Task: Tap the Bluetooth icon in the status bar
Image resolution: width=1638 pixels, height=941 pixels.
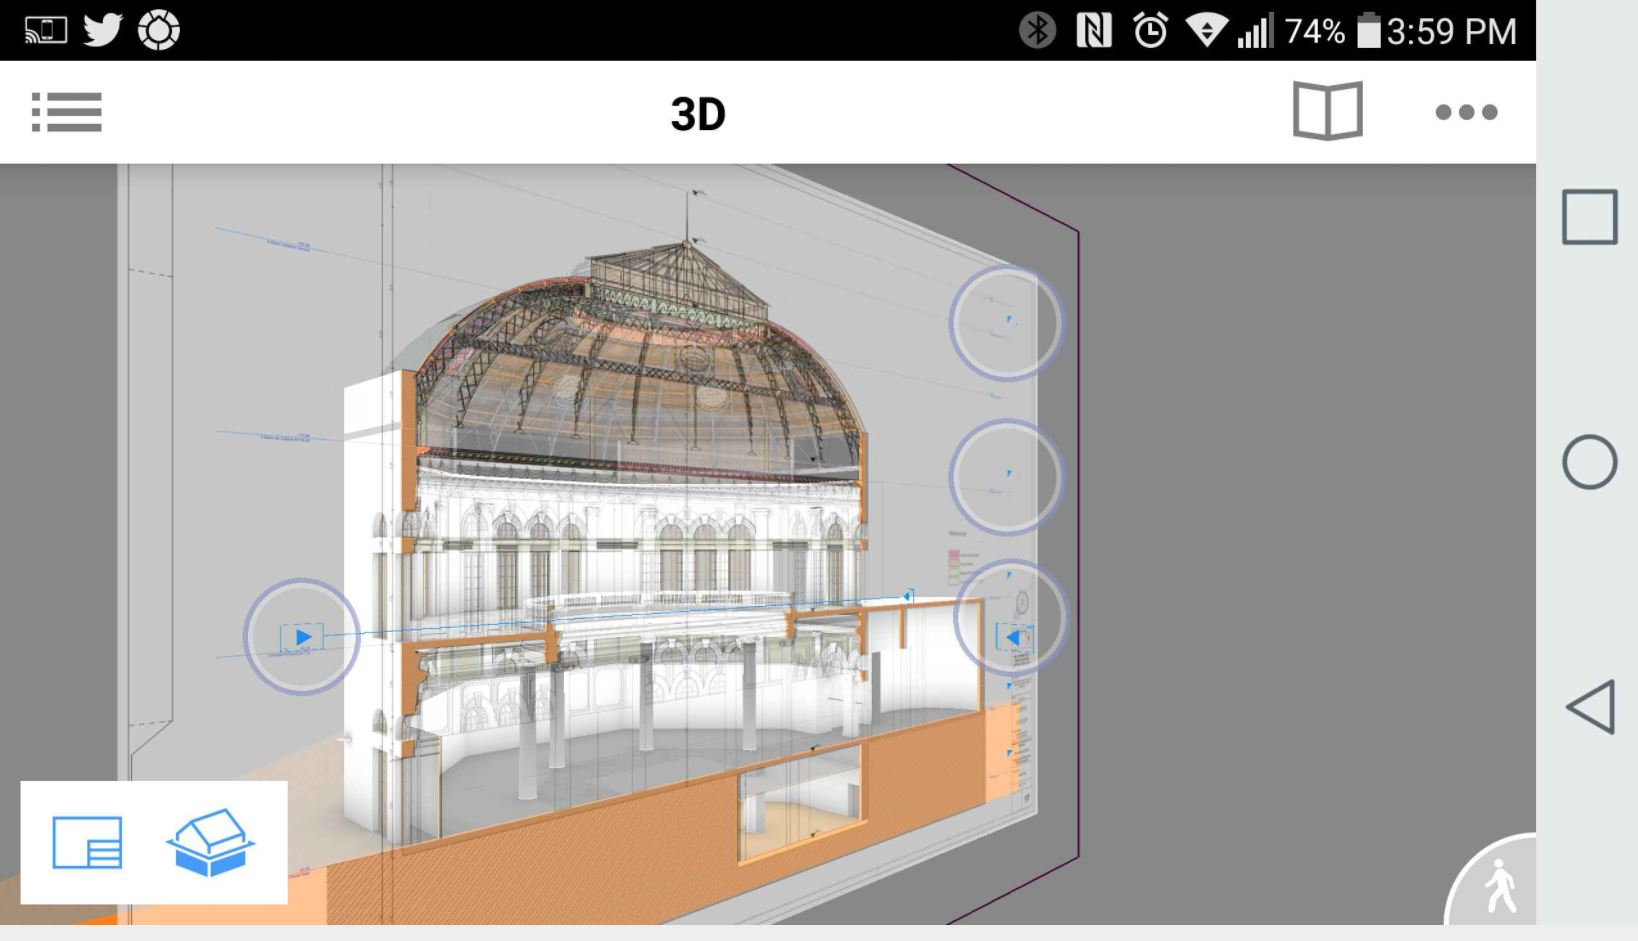Action: tap(1037, 31)
